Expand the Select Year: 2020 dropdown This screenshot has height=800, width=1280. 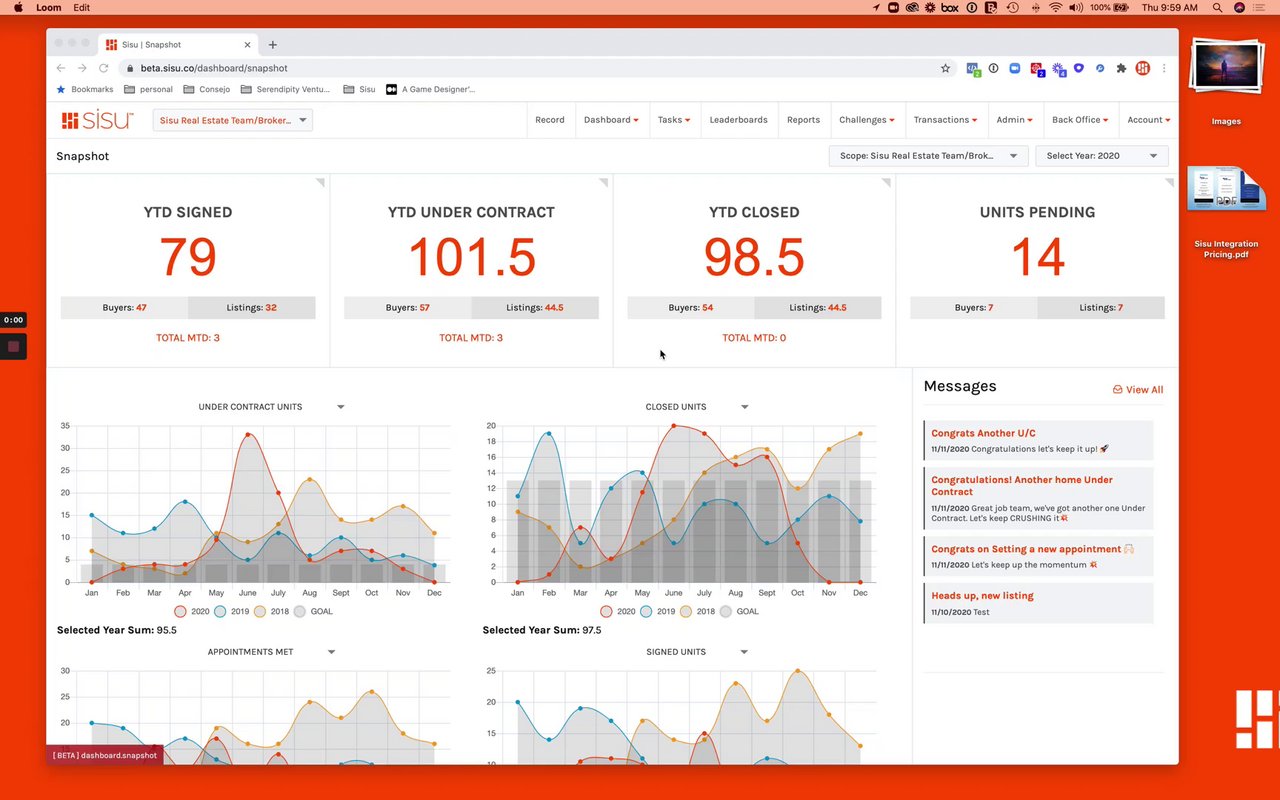coord(1102,156)
